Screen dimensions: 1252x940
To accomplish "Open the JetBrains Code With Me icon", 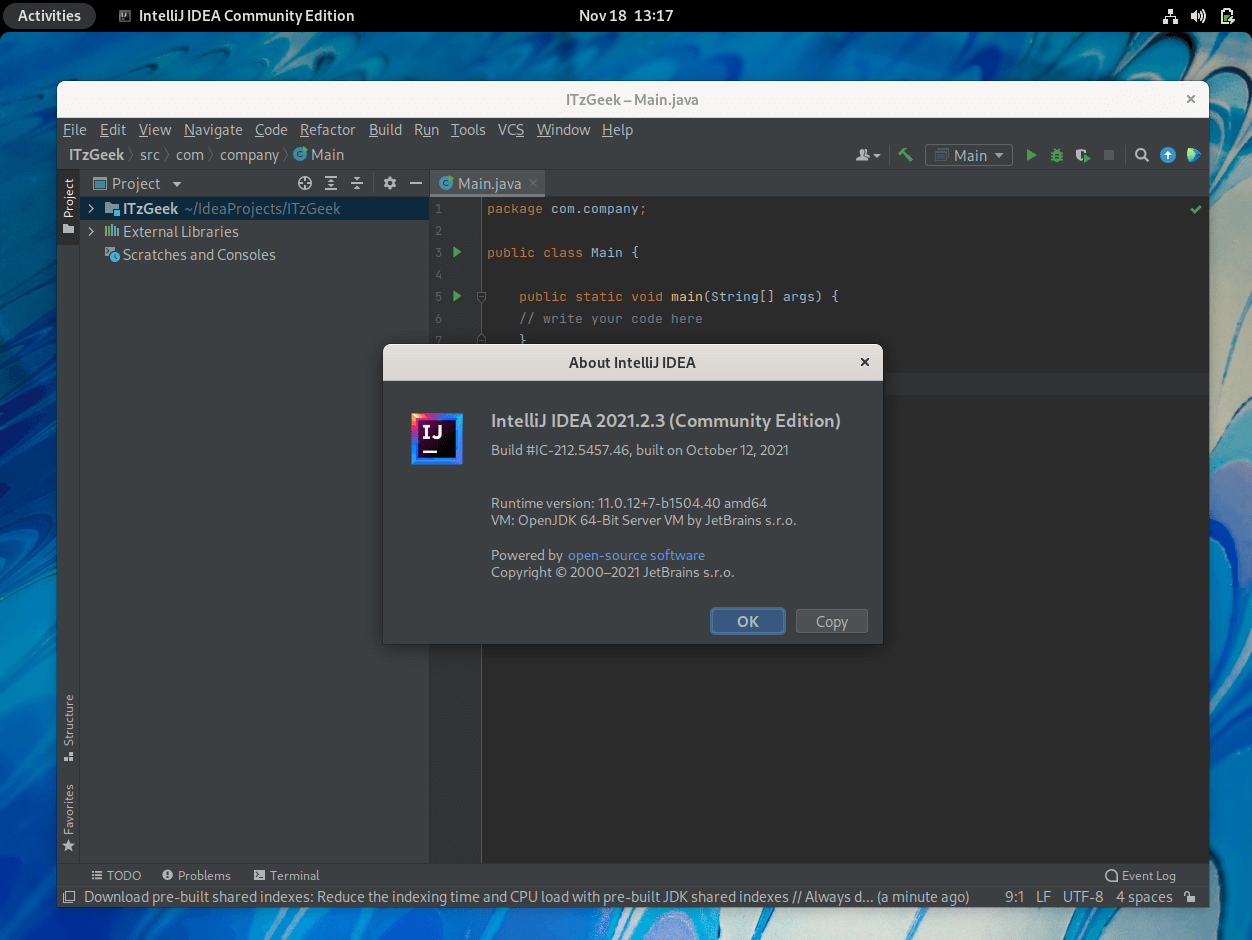I will pos(1193,155).
